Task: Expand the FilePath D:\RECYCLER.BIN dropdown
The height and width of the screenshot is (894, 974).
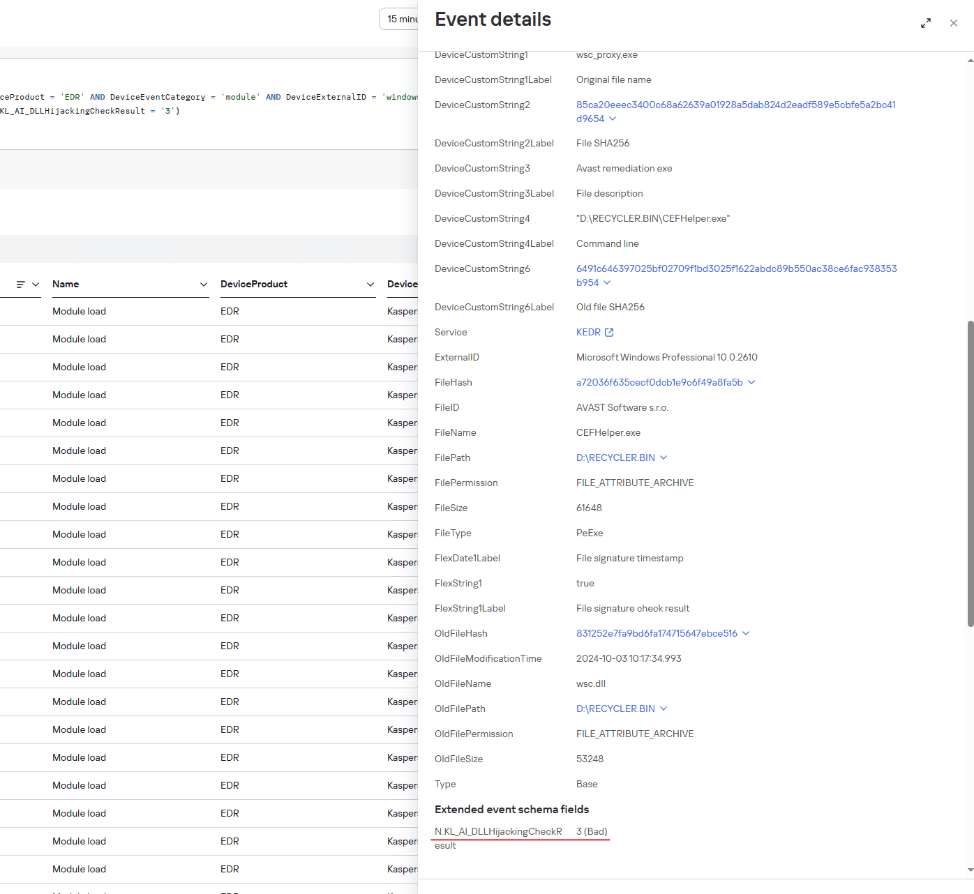Action: click(x=663, y=458)
